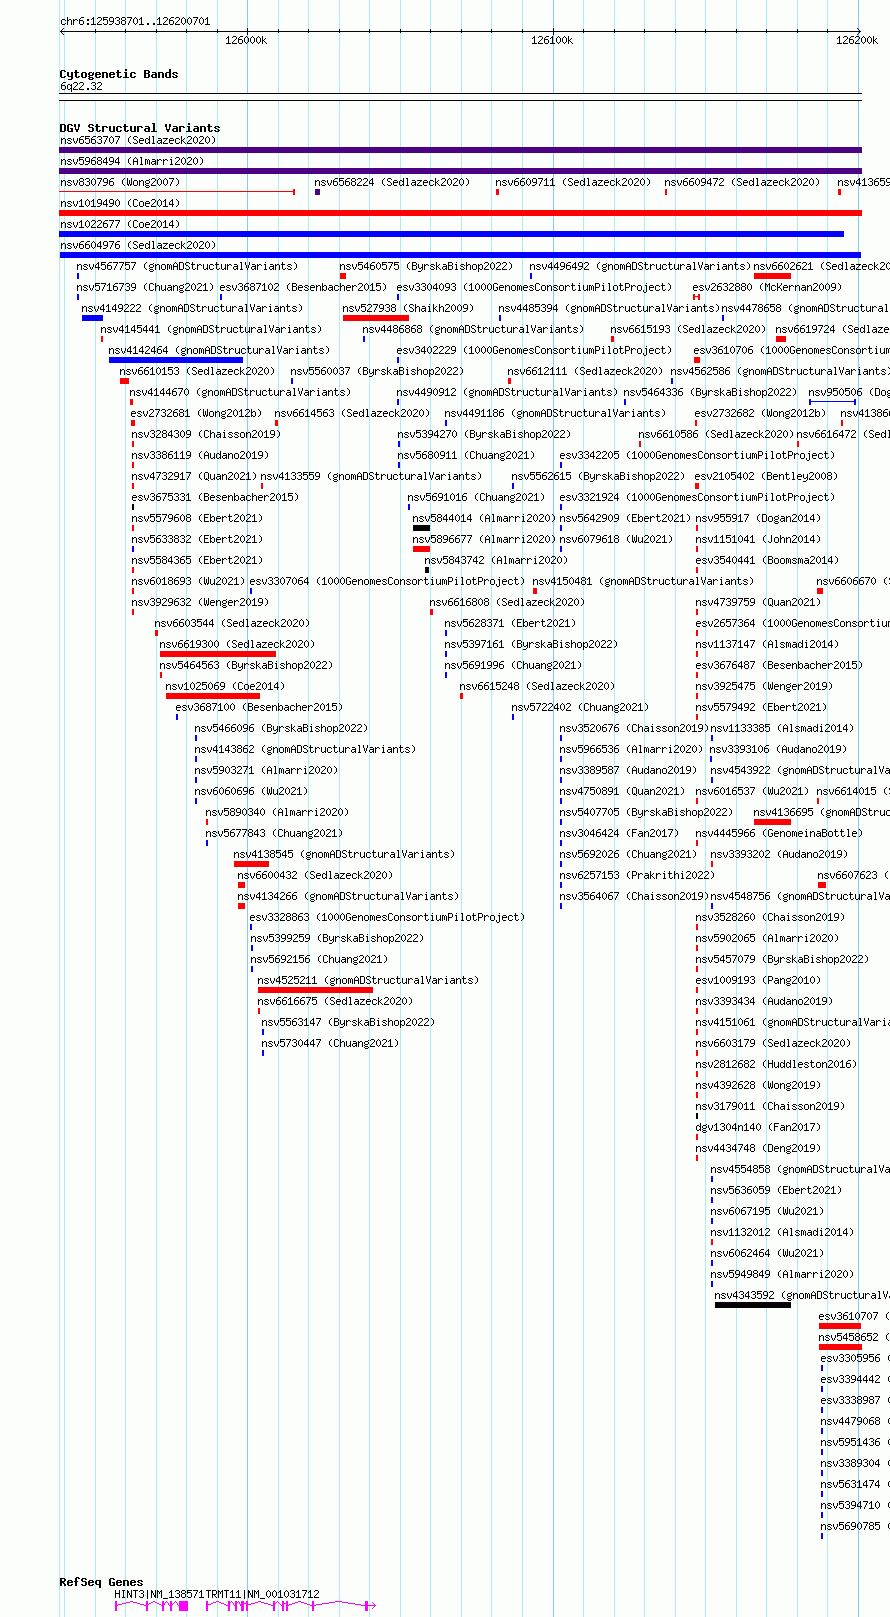Click nsv6568224 (Sedlazeck2020) label
The height and width of the screenshot is (1617, 890).
(392, 182)
